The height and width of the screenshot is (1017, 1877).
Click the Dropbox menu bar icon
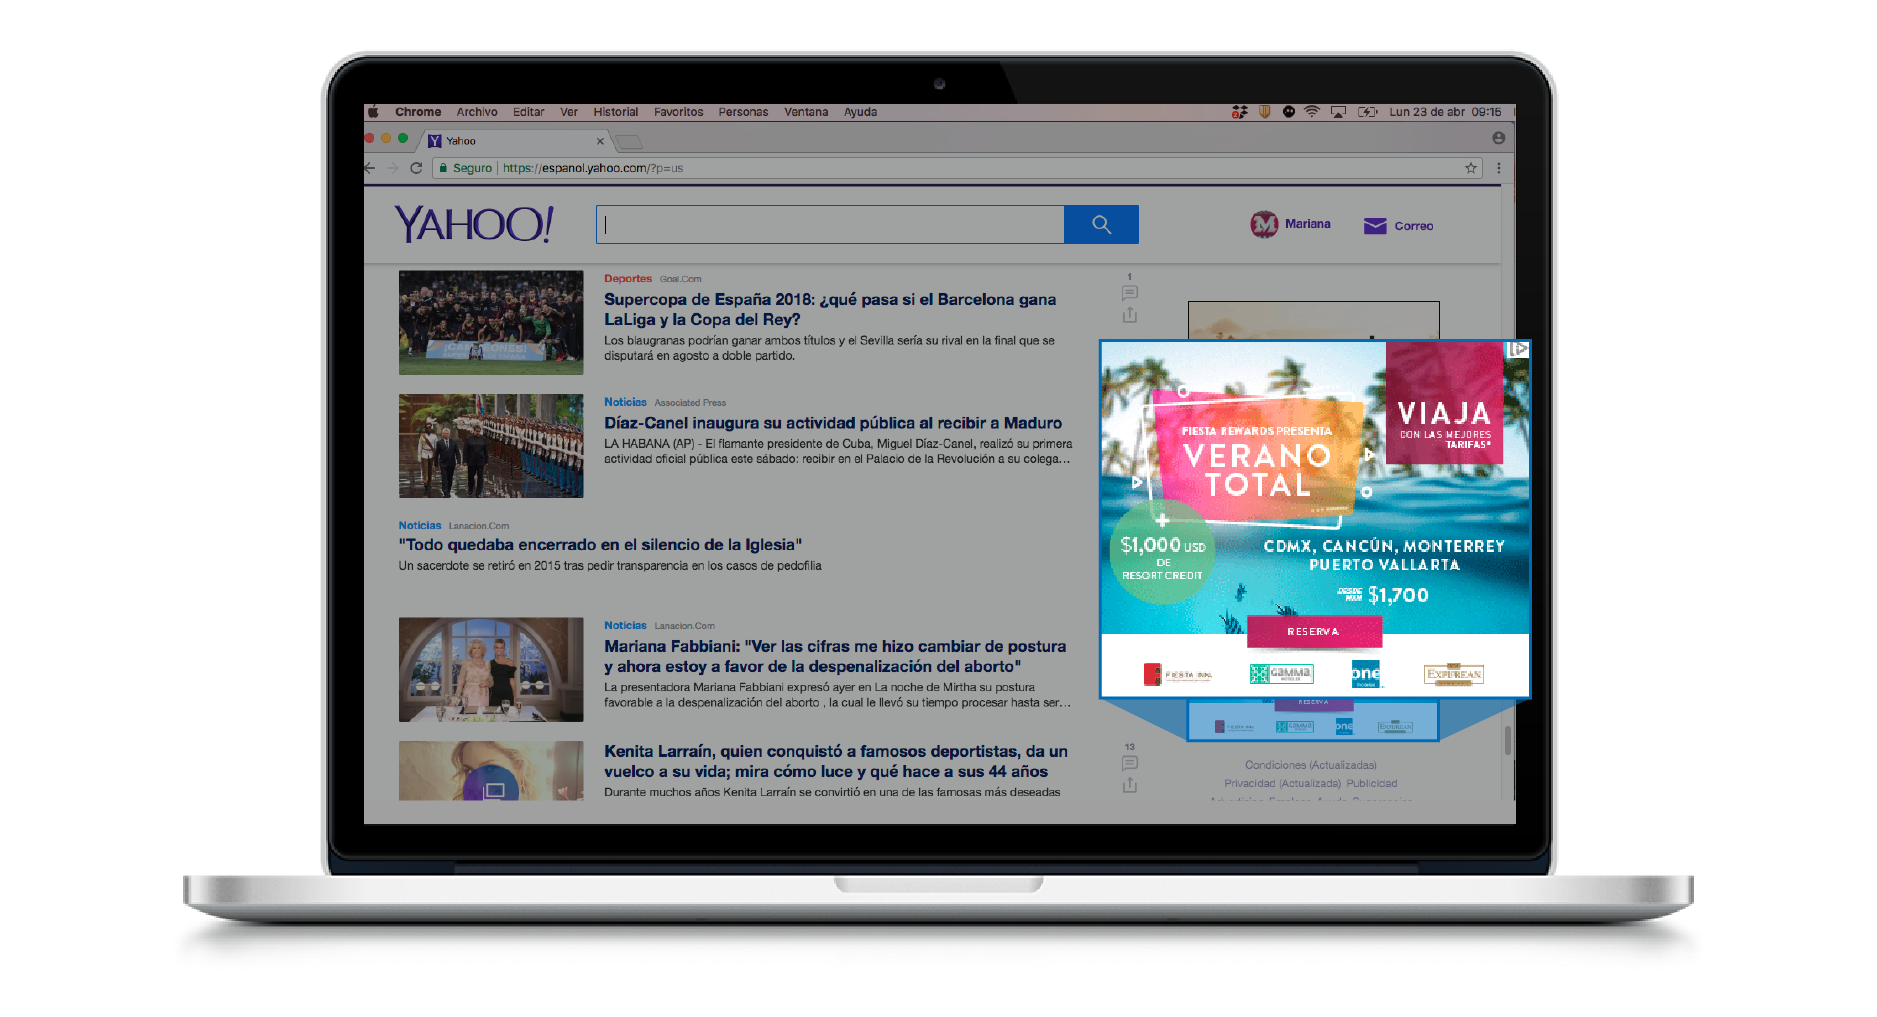[x=1240, y=112]
